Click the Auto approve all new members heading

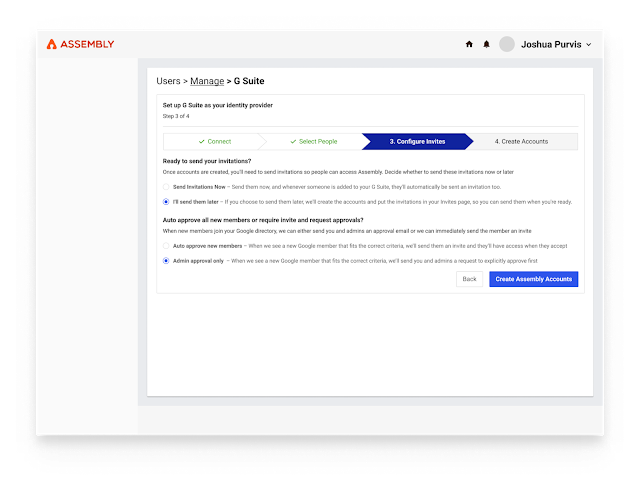[263, 220]
